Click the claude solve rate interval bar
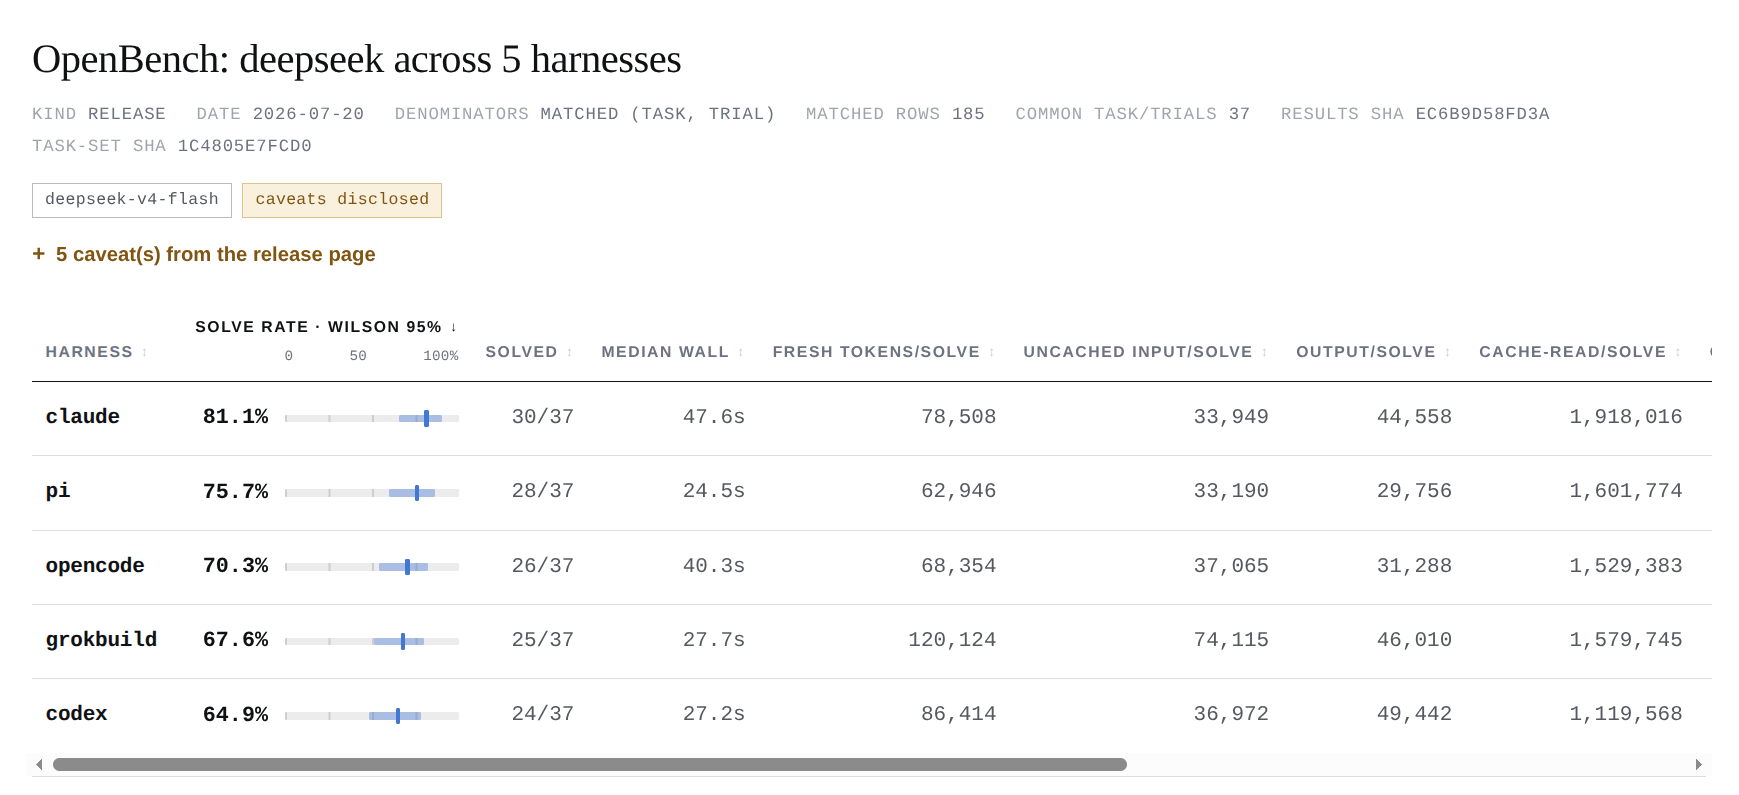This screenshot has width=1739, height=795. (372, 418)
